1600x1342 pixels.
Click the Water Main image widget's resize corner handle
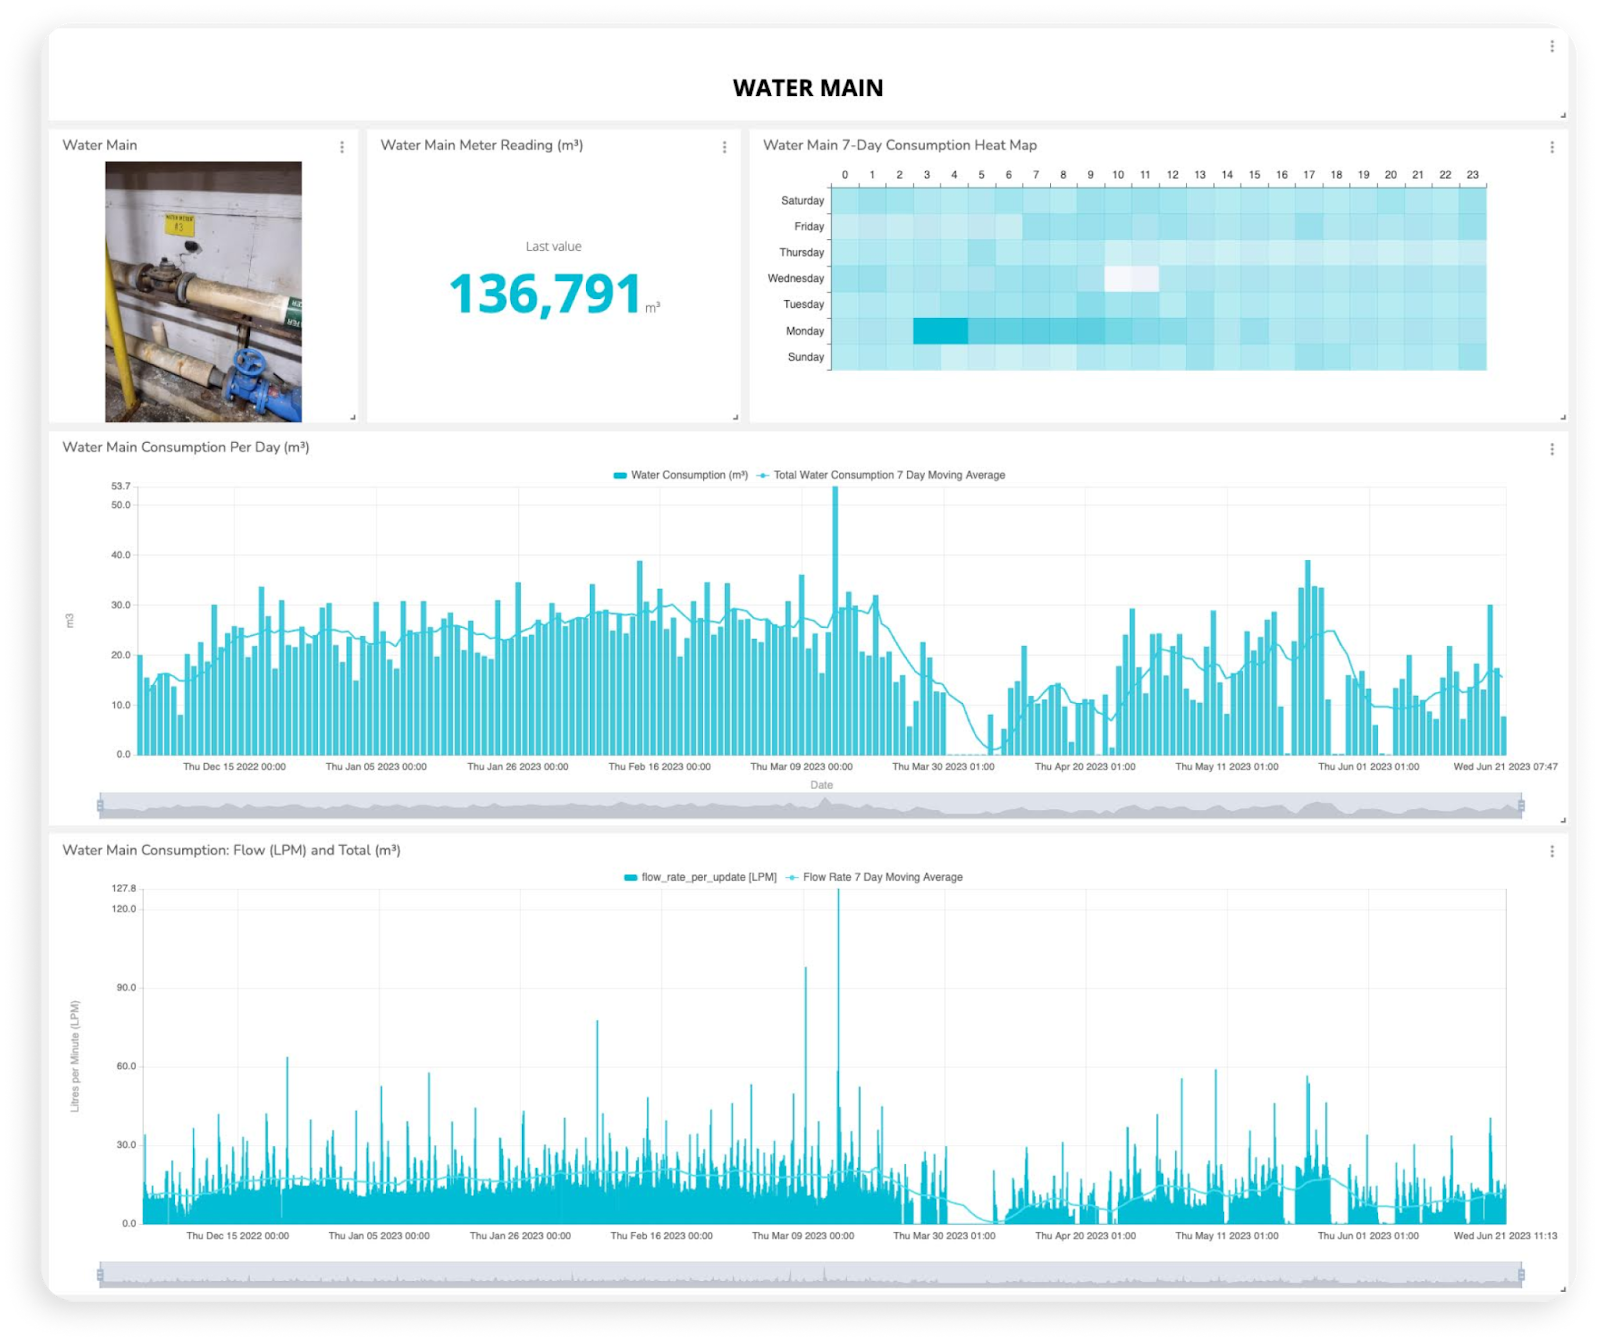353,417
